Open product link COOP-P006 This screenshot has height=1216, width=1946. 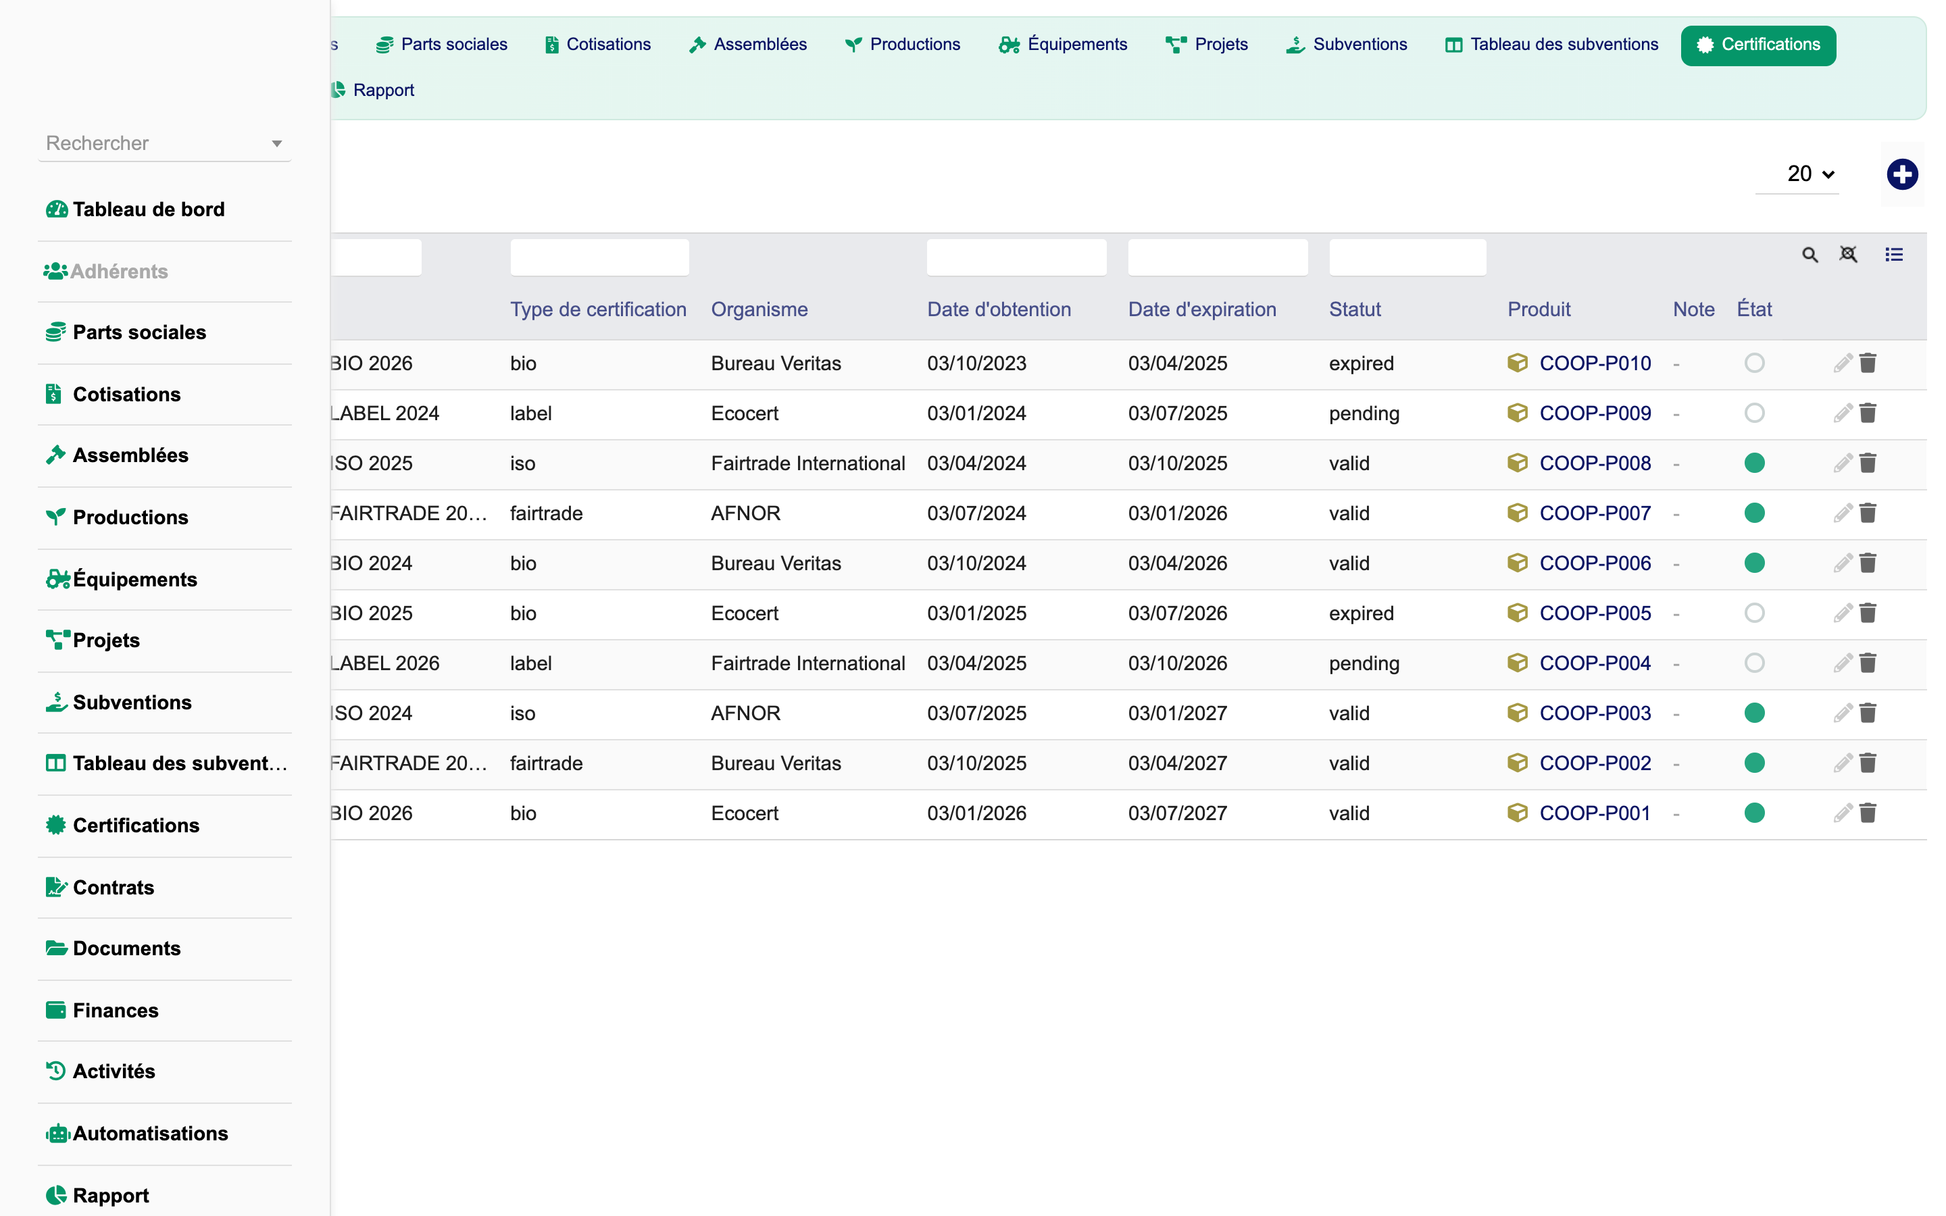coord(1595,563)
